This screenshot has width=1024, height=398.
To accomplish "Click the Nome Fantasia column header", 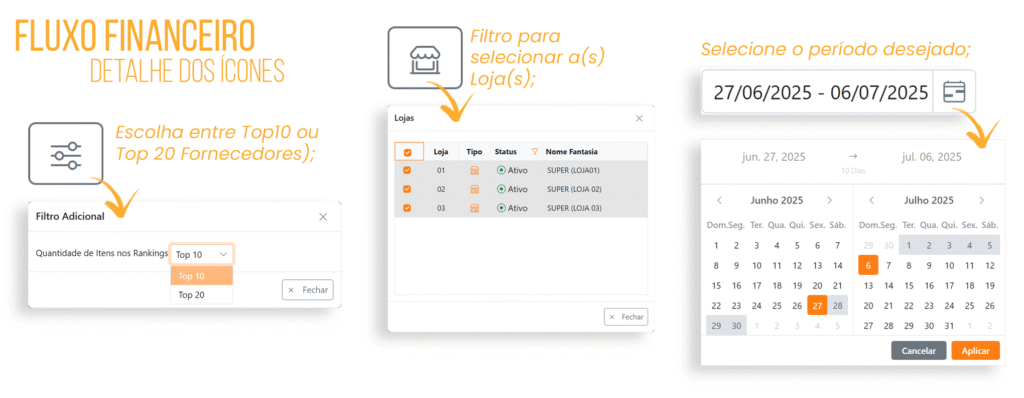I will [x=571, y=152].
